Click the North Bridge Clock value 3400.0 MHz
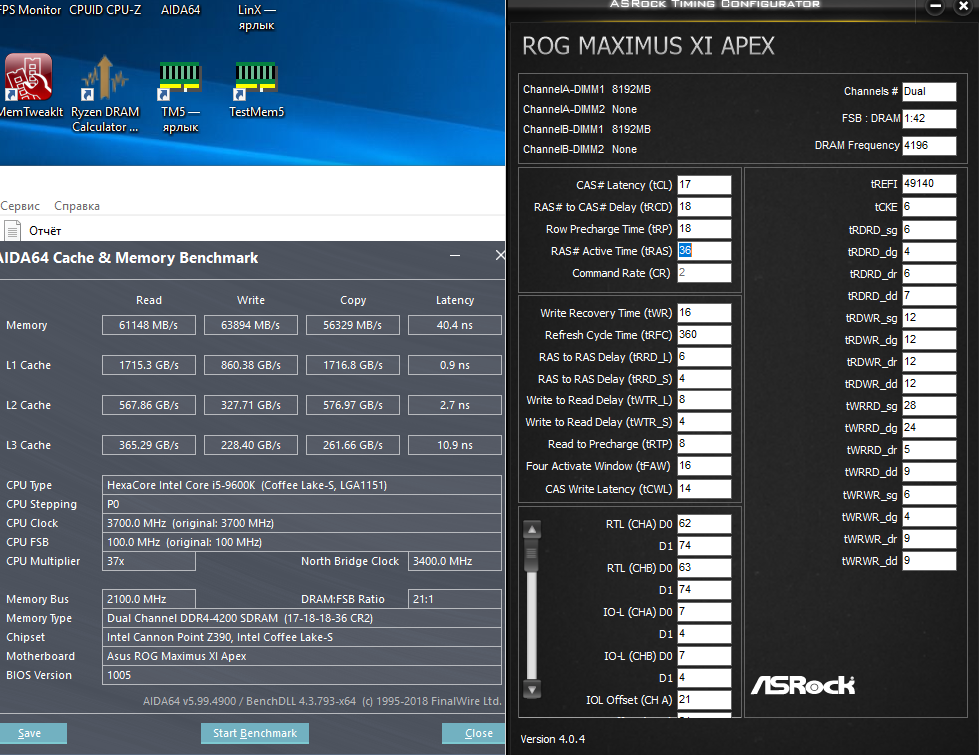 click(x=455, y=561)
